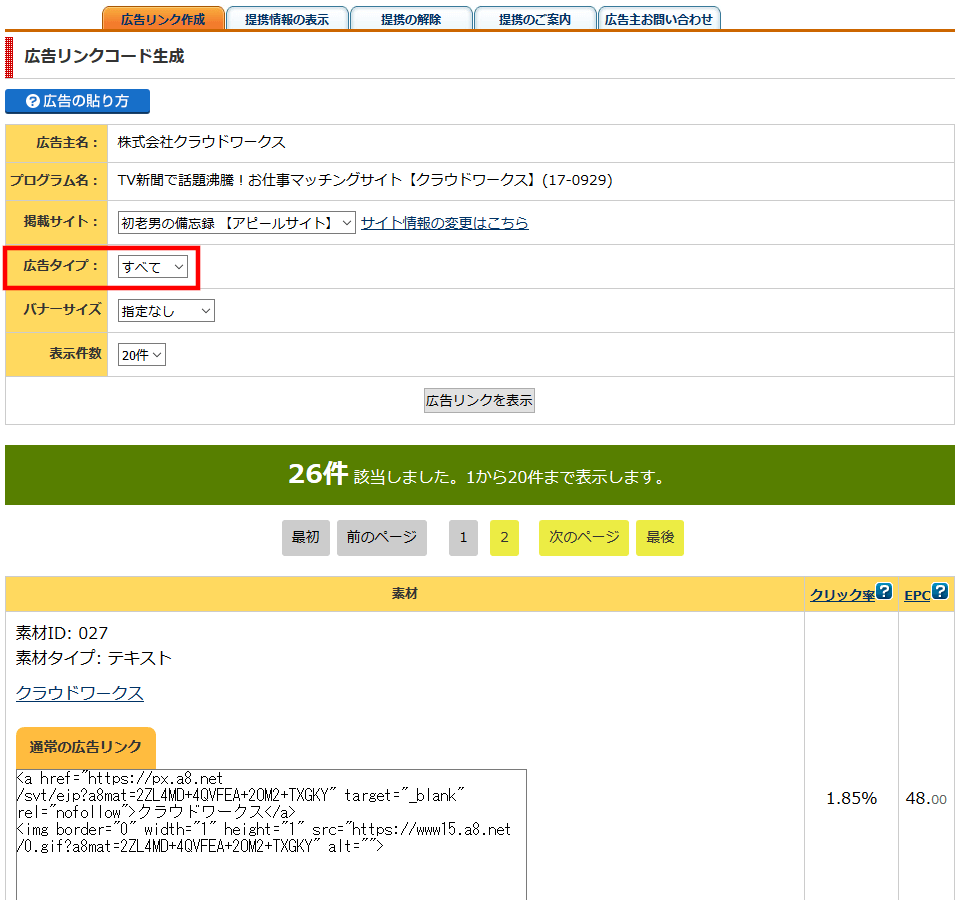
Task: Open the 表示件数 dropdown showing 20件
Action: click(141, 355)
